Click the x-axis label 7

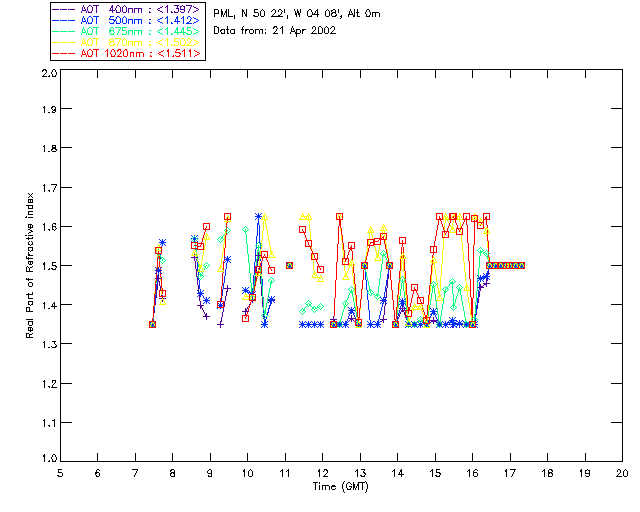click(135, 473)
